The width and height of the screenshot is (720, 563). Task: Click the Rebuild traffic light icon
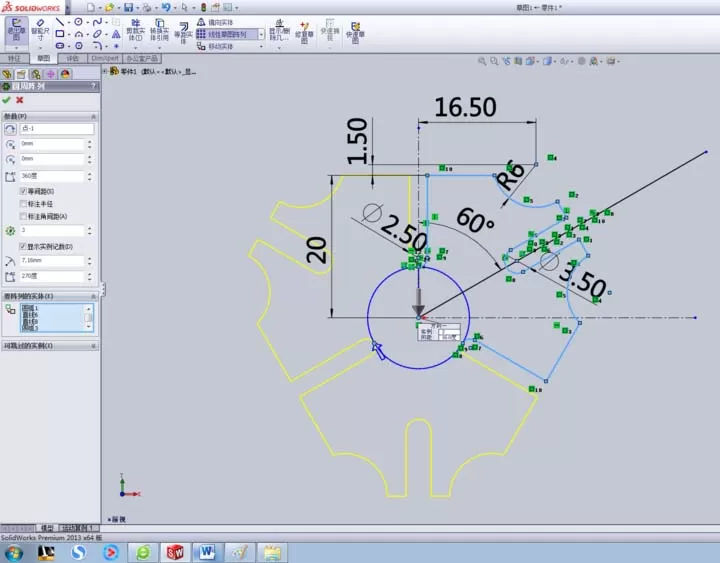[203, 7]
